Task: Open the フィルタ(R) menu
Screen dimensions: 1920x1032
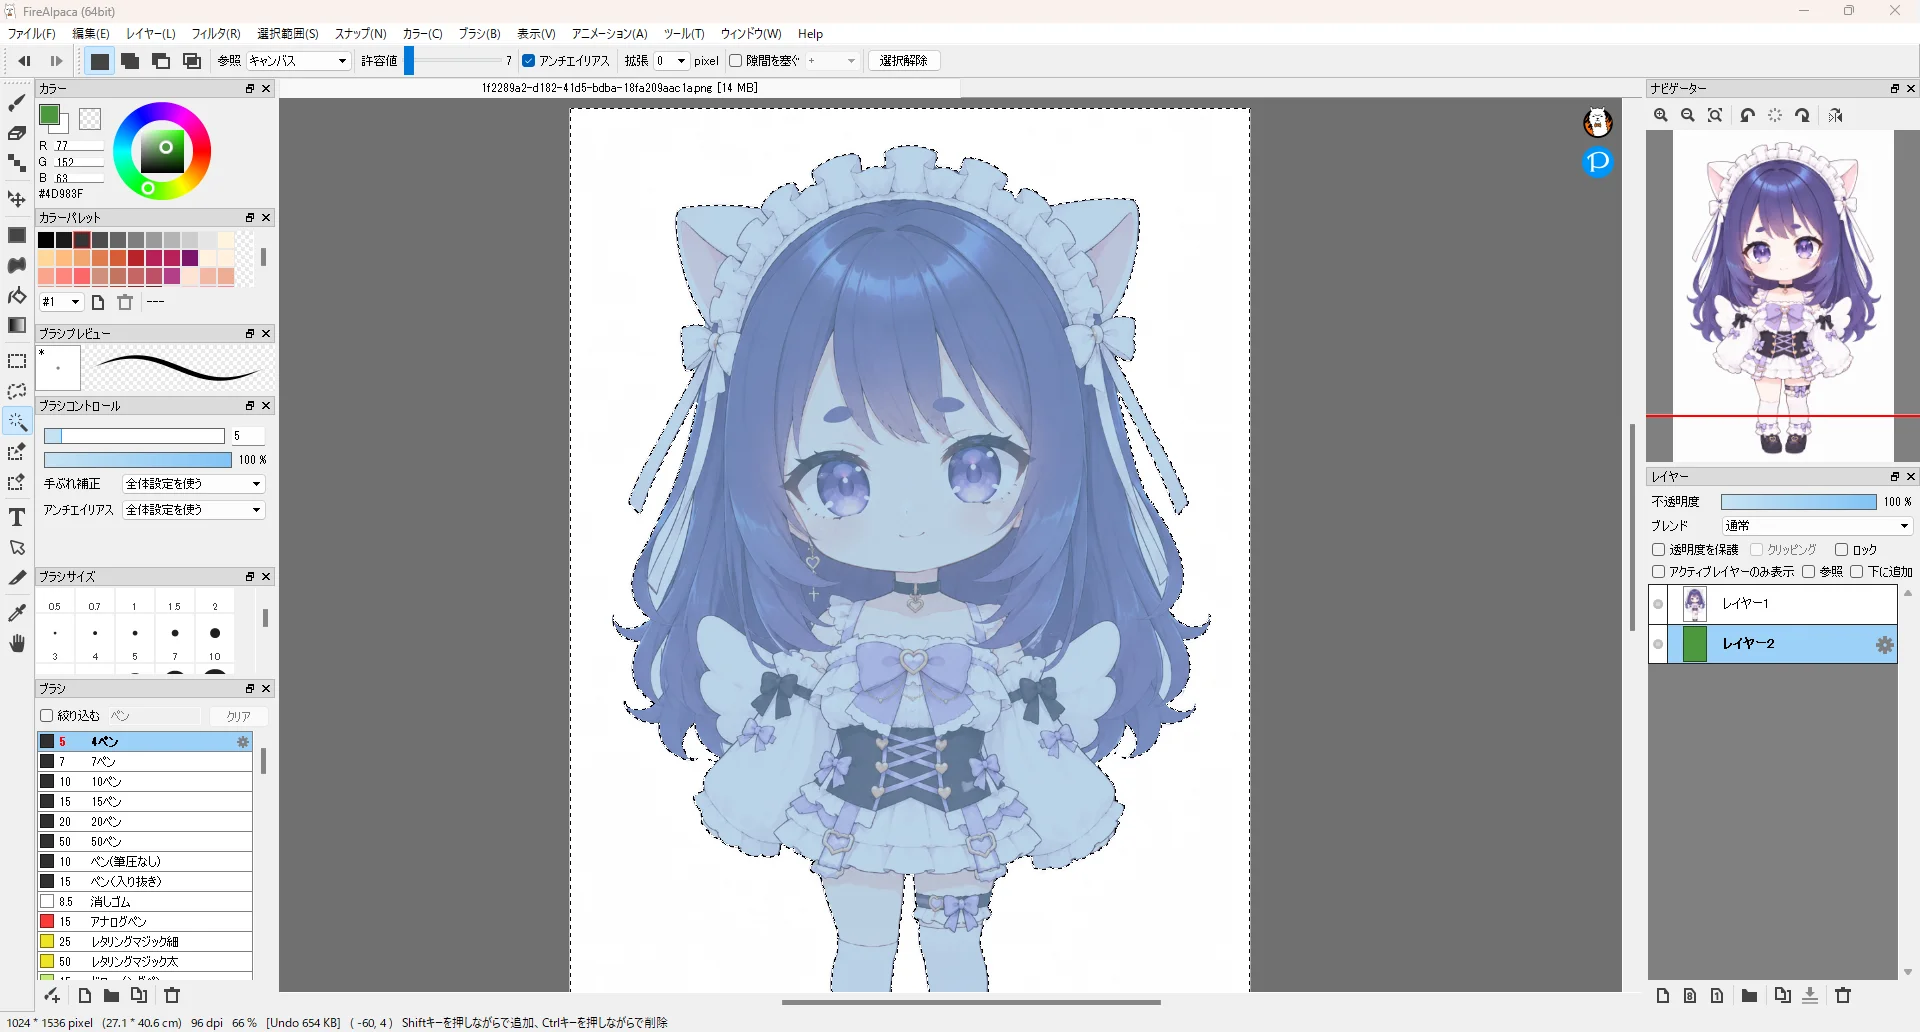Action: click(216, 34)
